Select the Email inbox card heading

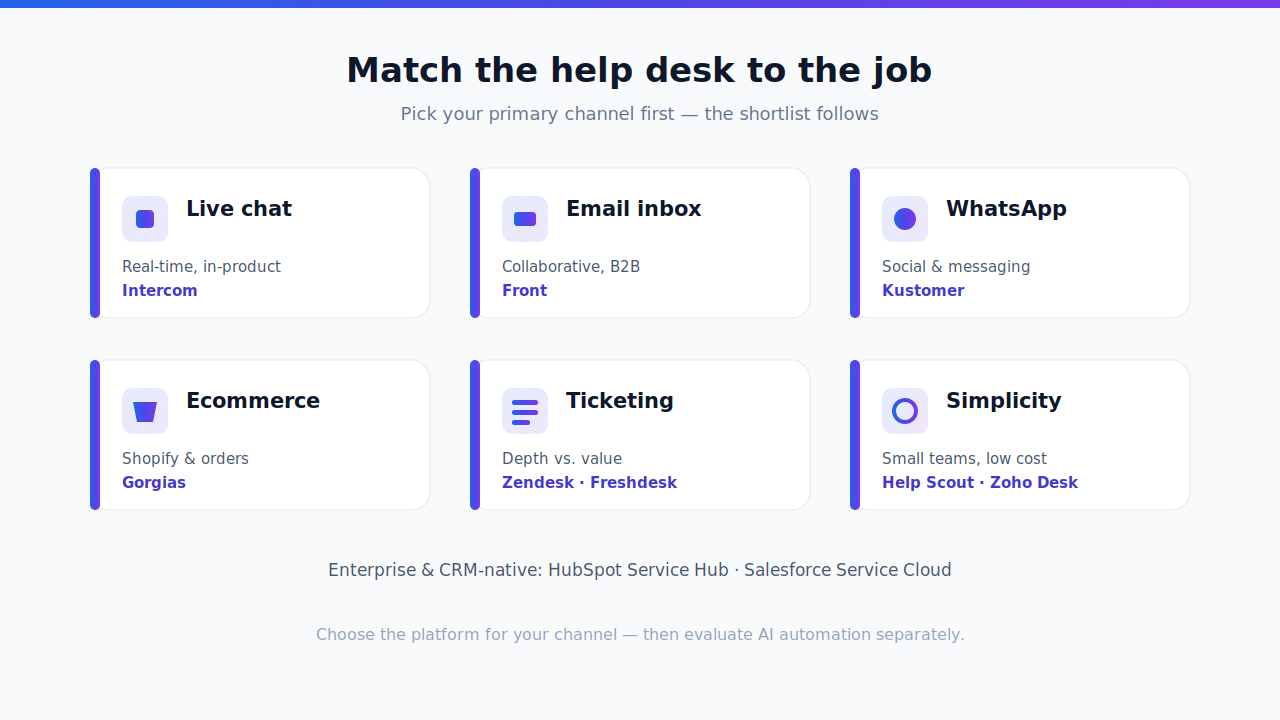(633, 209)
